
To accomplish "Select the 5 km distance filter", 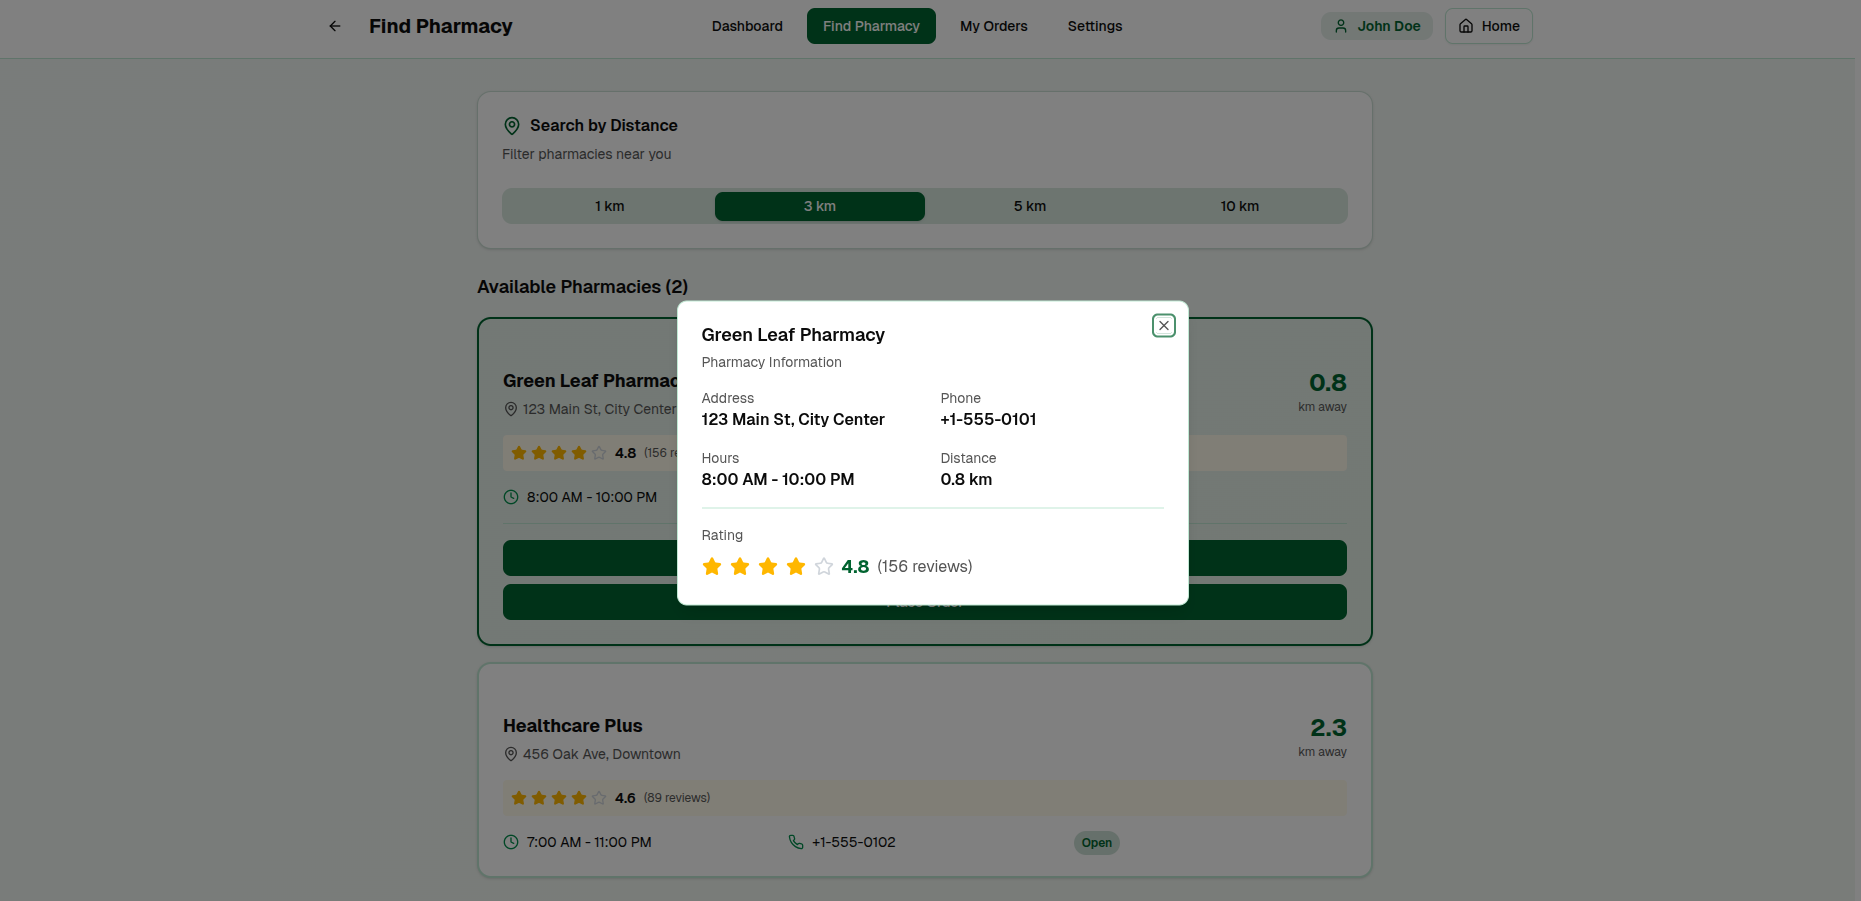I will click(x=1029, y=206).
